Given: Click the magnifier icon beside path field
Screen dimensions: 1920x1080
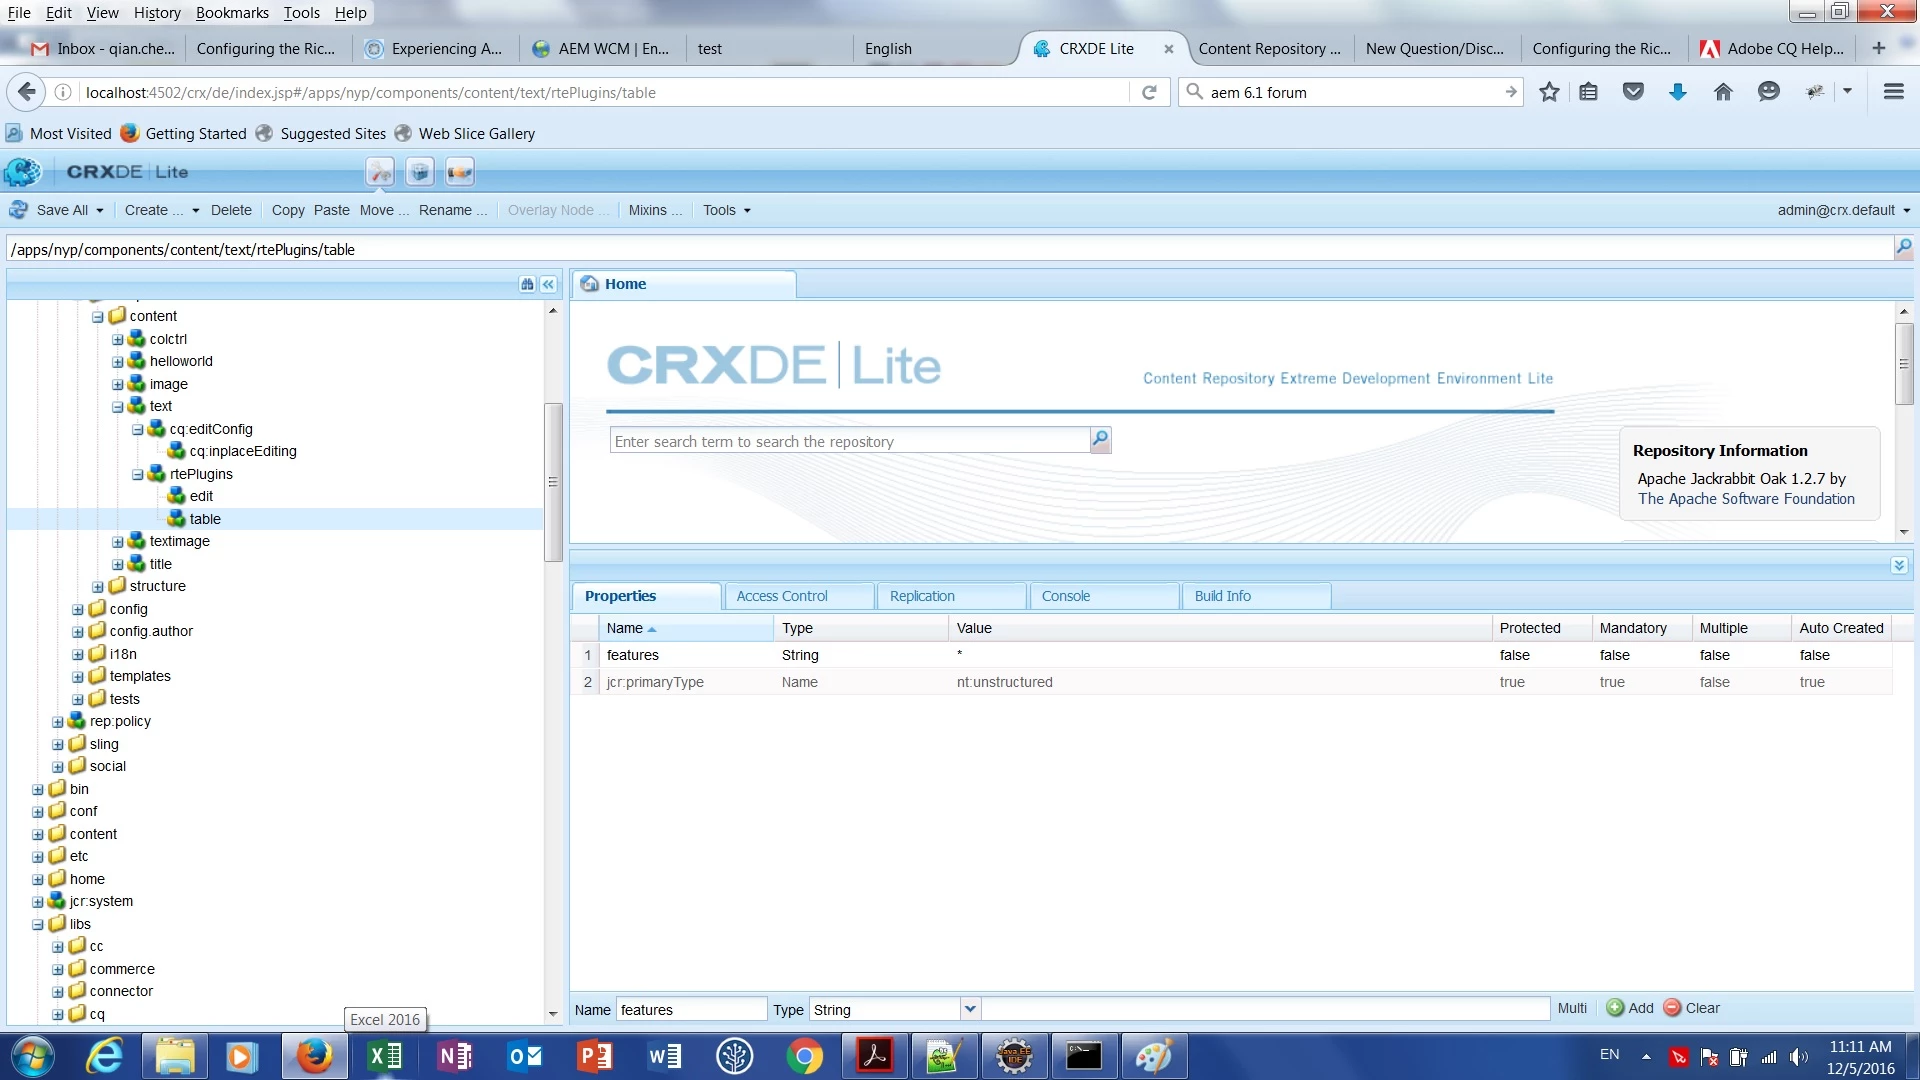Looking at the screenshot, I should click(1903, 247).
